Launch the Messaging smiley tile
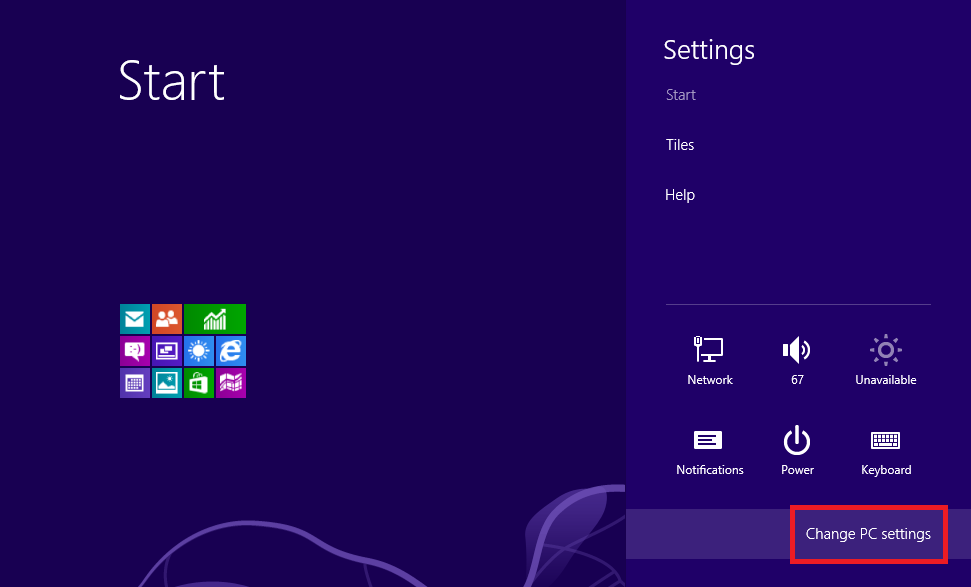 [135, 351]
